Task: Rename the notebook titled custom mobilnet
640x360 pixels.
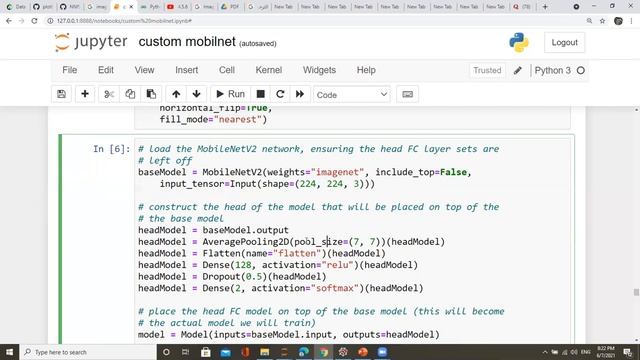Action: (x=187, y=42)
